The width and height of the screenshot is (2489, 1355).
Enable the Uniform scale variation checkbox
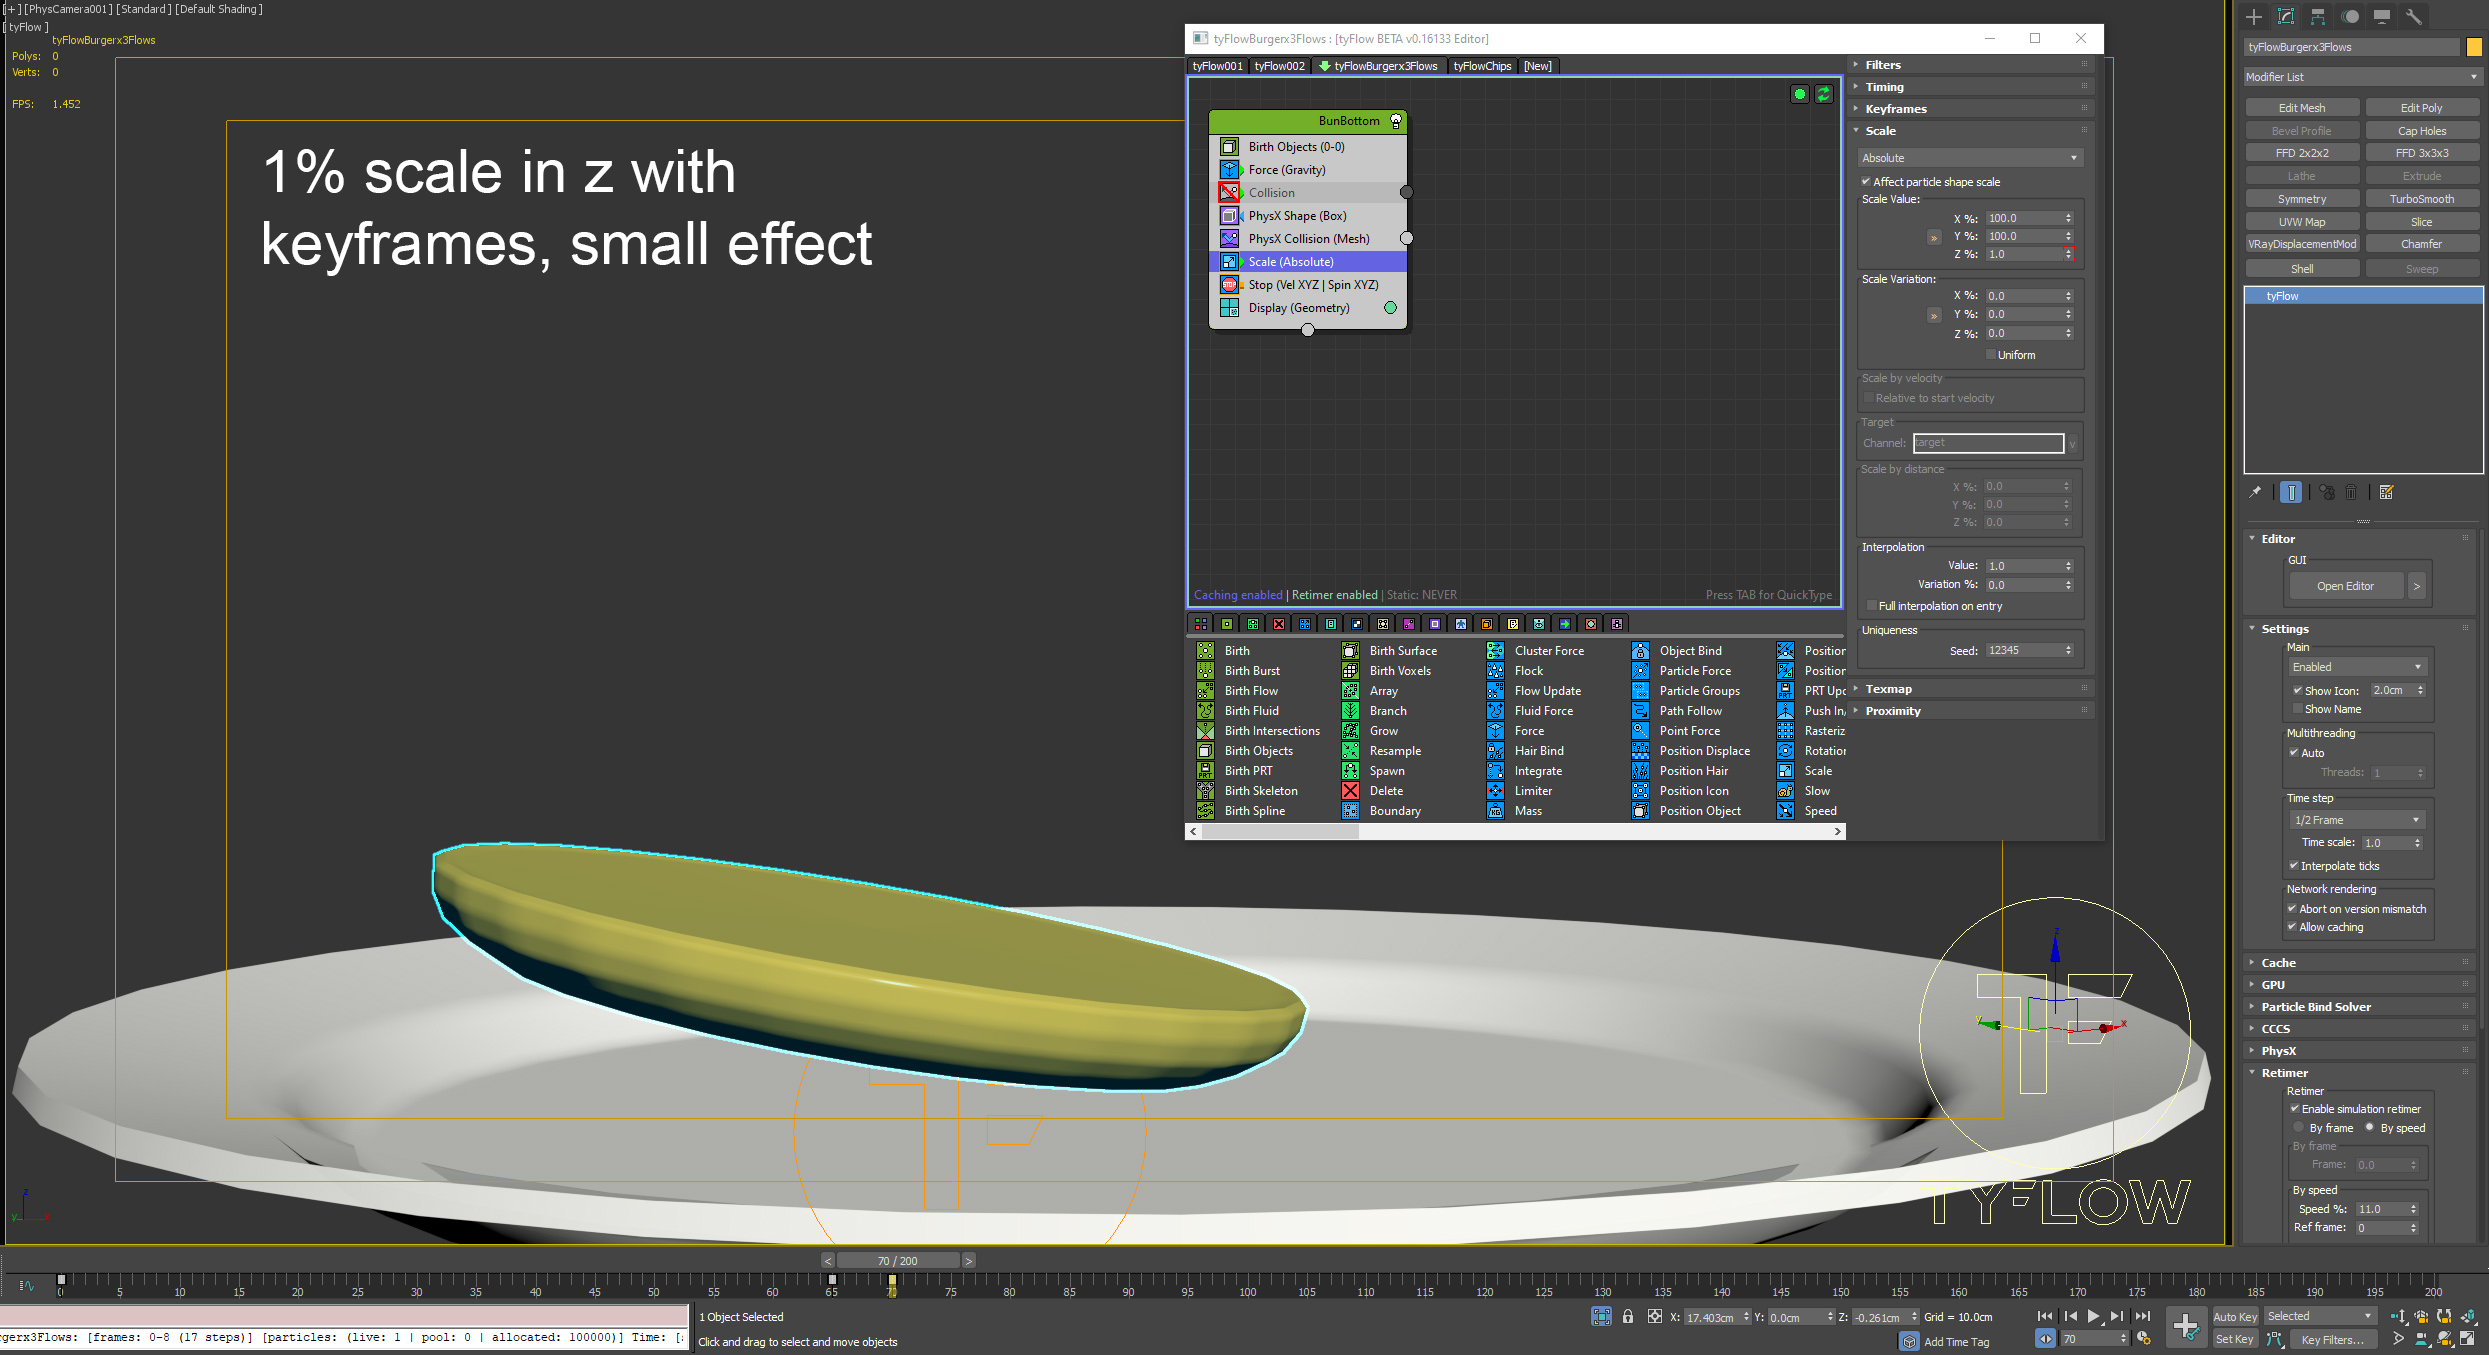coord(1990,355)
